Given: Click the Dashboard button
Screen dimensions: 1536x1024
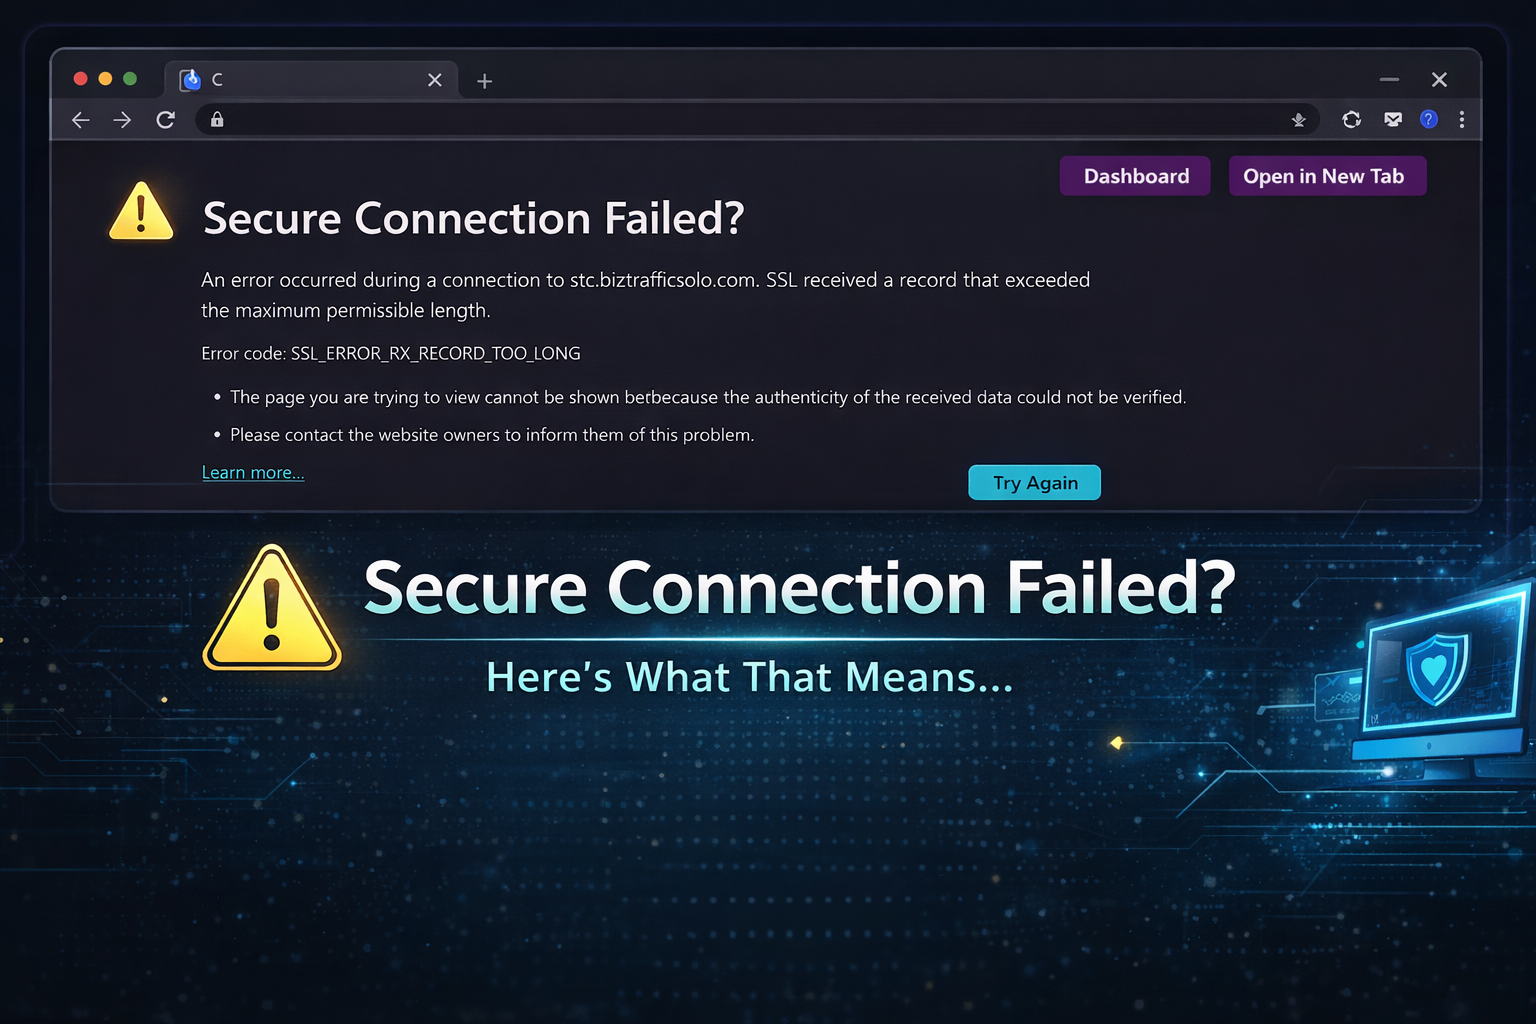Looking at the screenshot, I should [x=1136, y=176].
